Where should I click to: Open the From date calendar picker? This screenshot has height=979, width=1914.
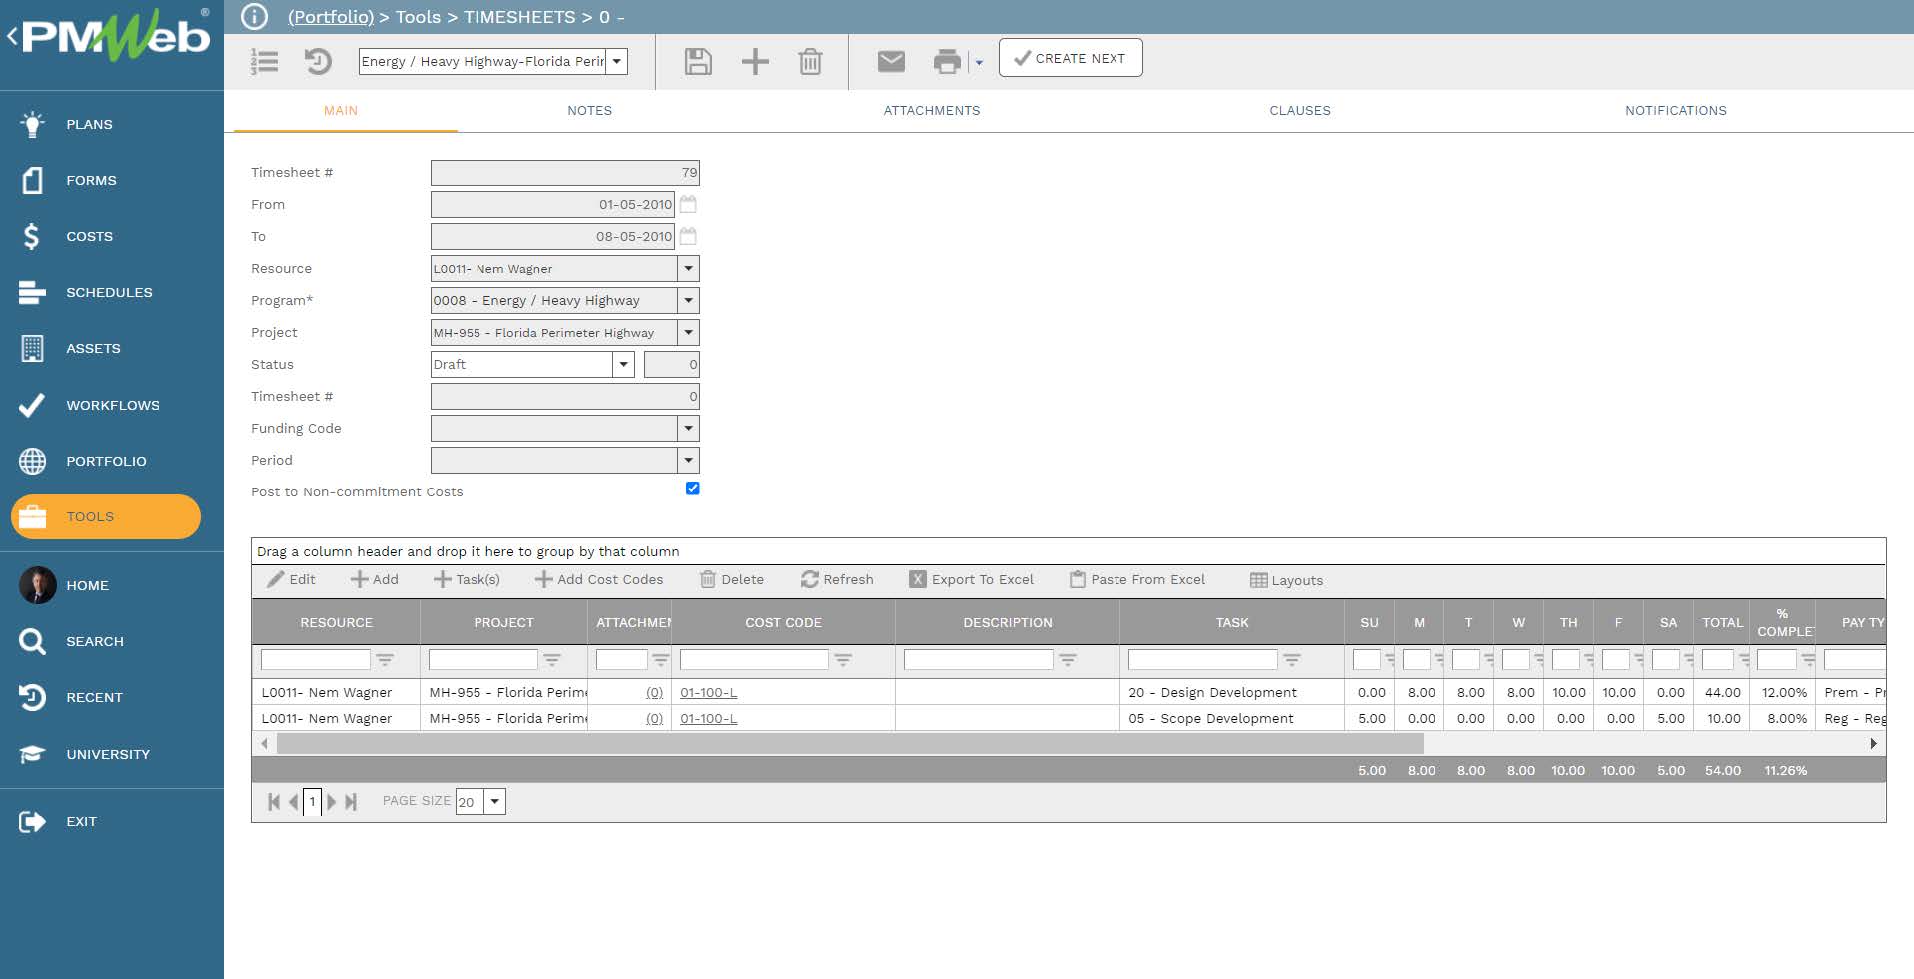click(688, 204)
